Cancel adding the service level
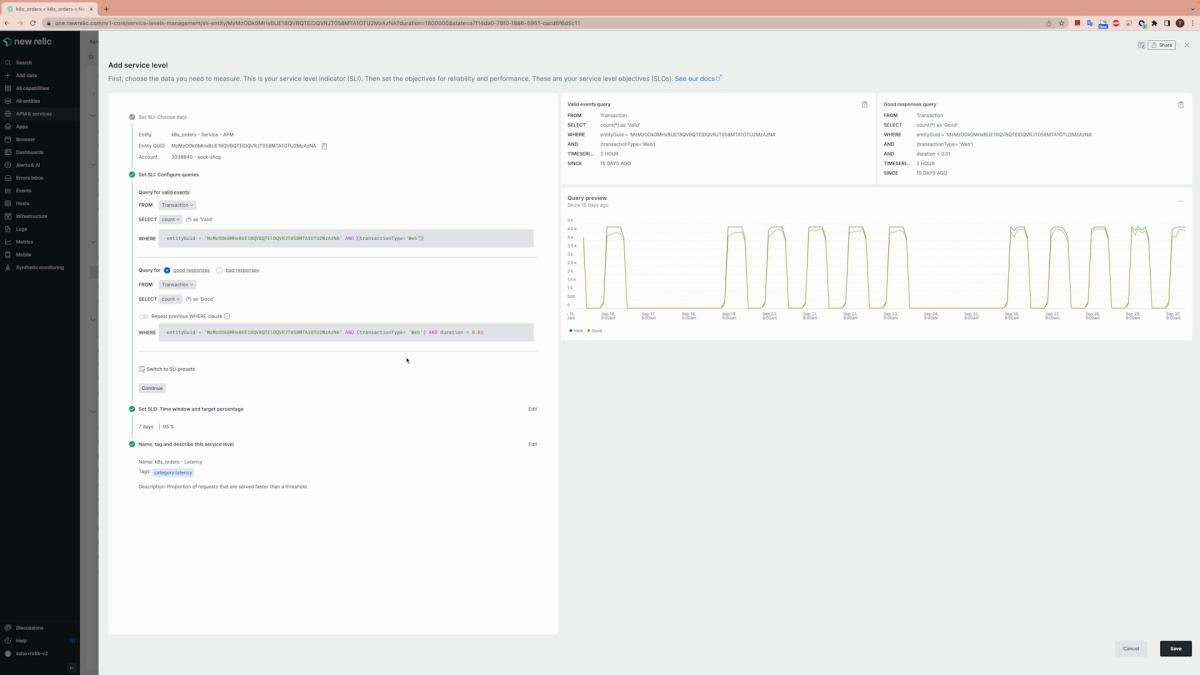 [1131, 648]
